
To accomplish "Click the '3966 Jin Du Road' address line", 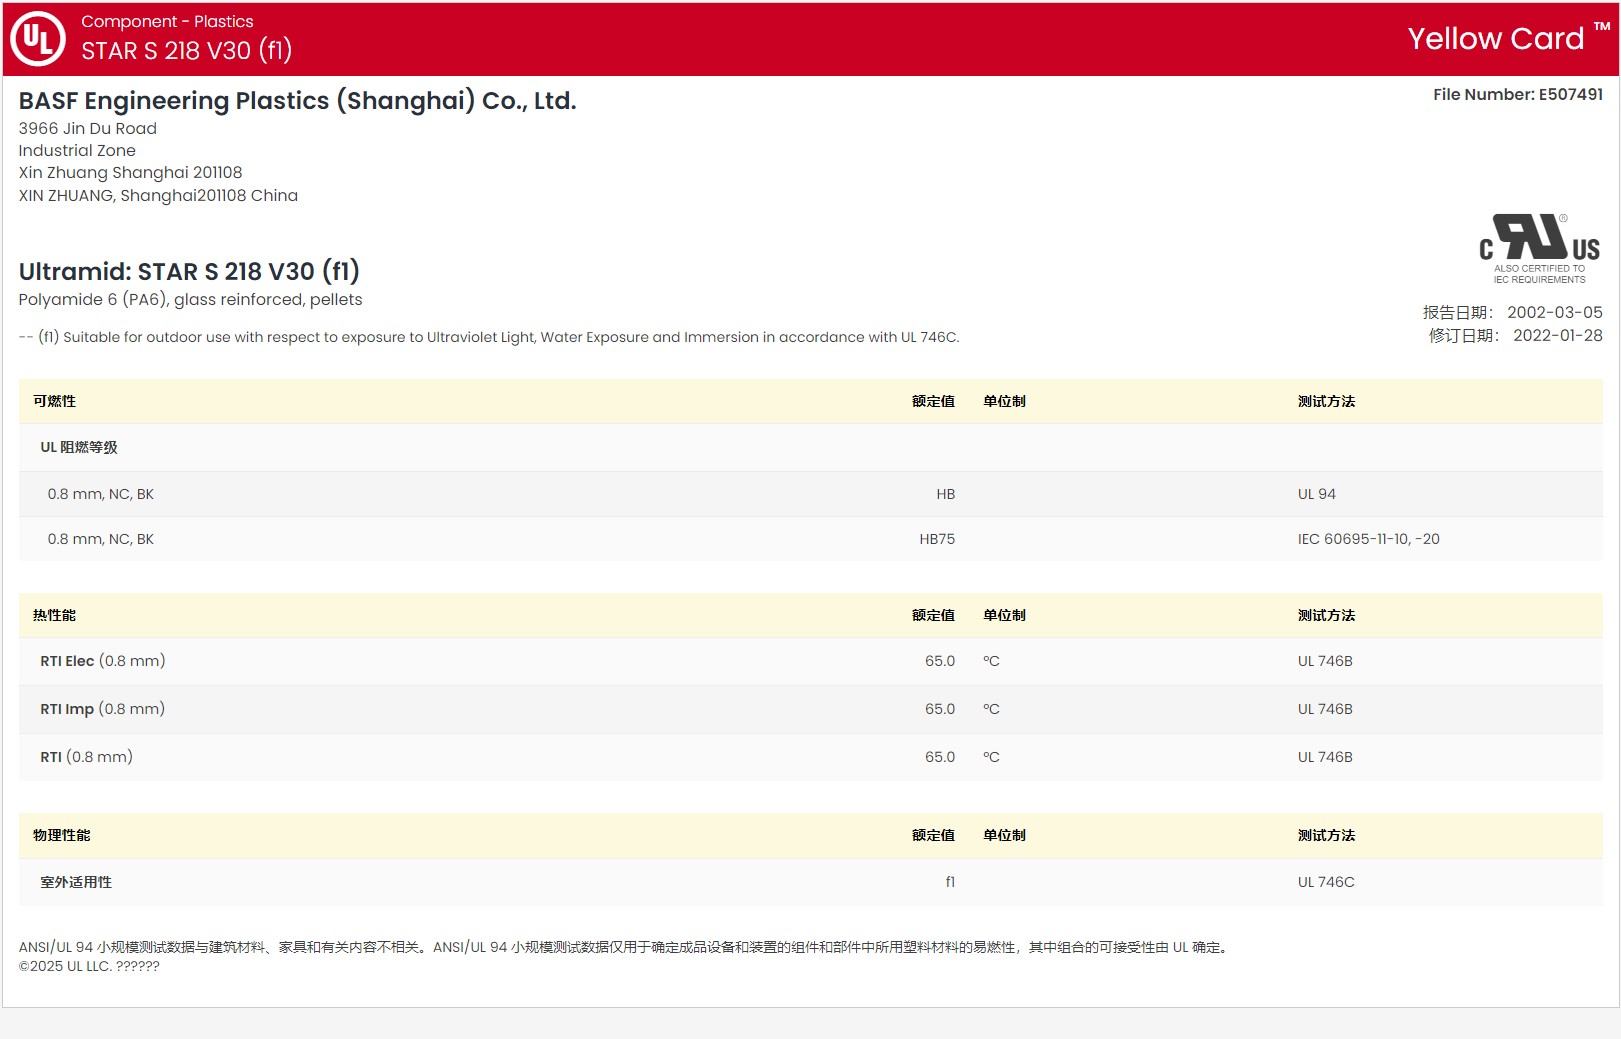I will (88, 128).
